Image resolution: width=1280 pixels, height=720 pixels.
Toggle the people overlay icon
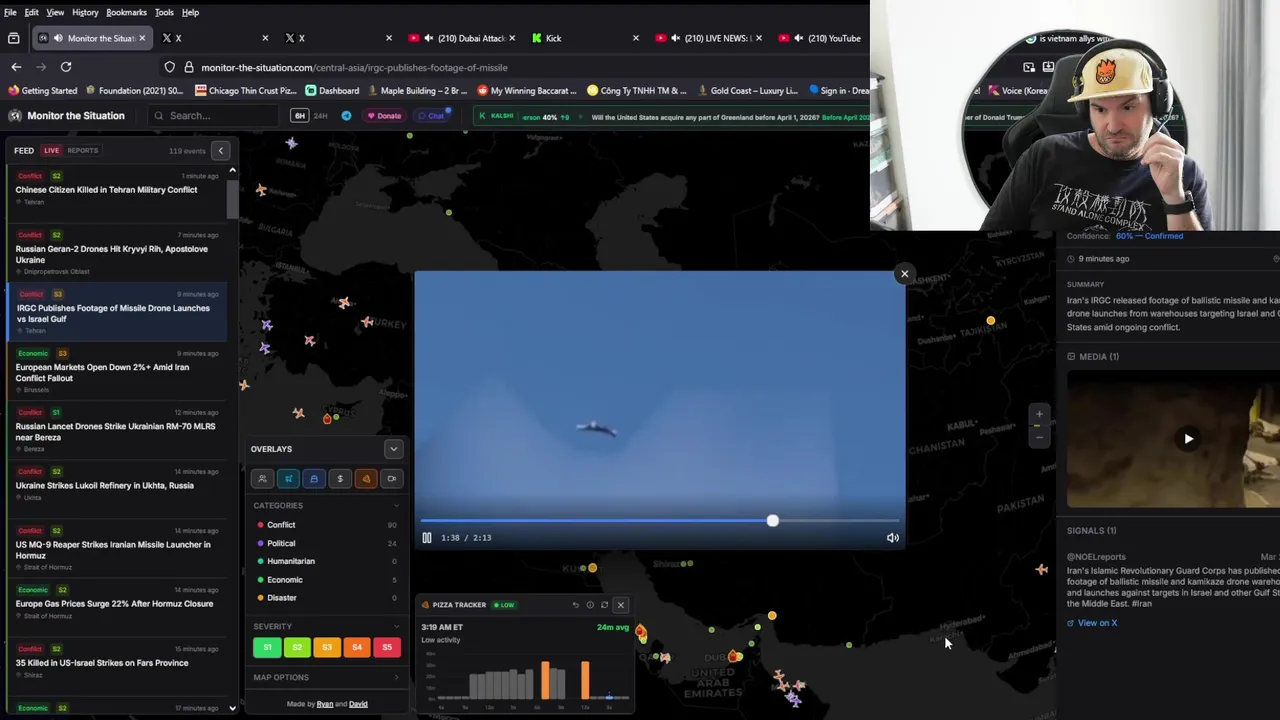click(262, 479)
